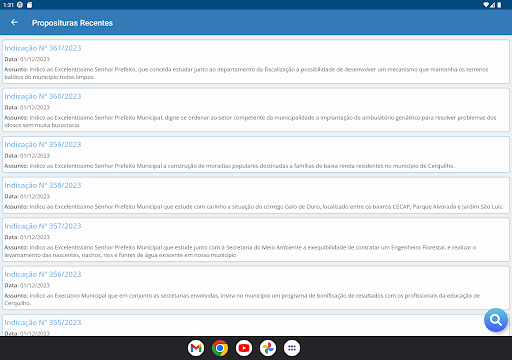This screenshot has height=360, width=512.
Task: Select the Data line of Indicação 360/2023
Action: click(x=27, y=107)
